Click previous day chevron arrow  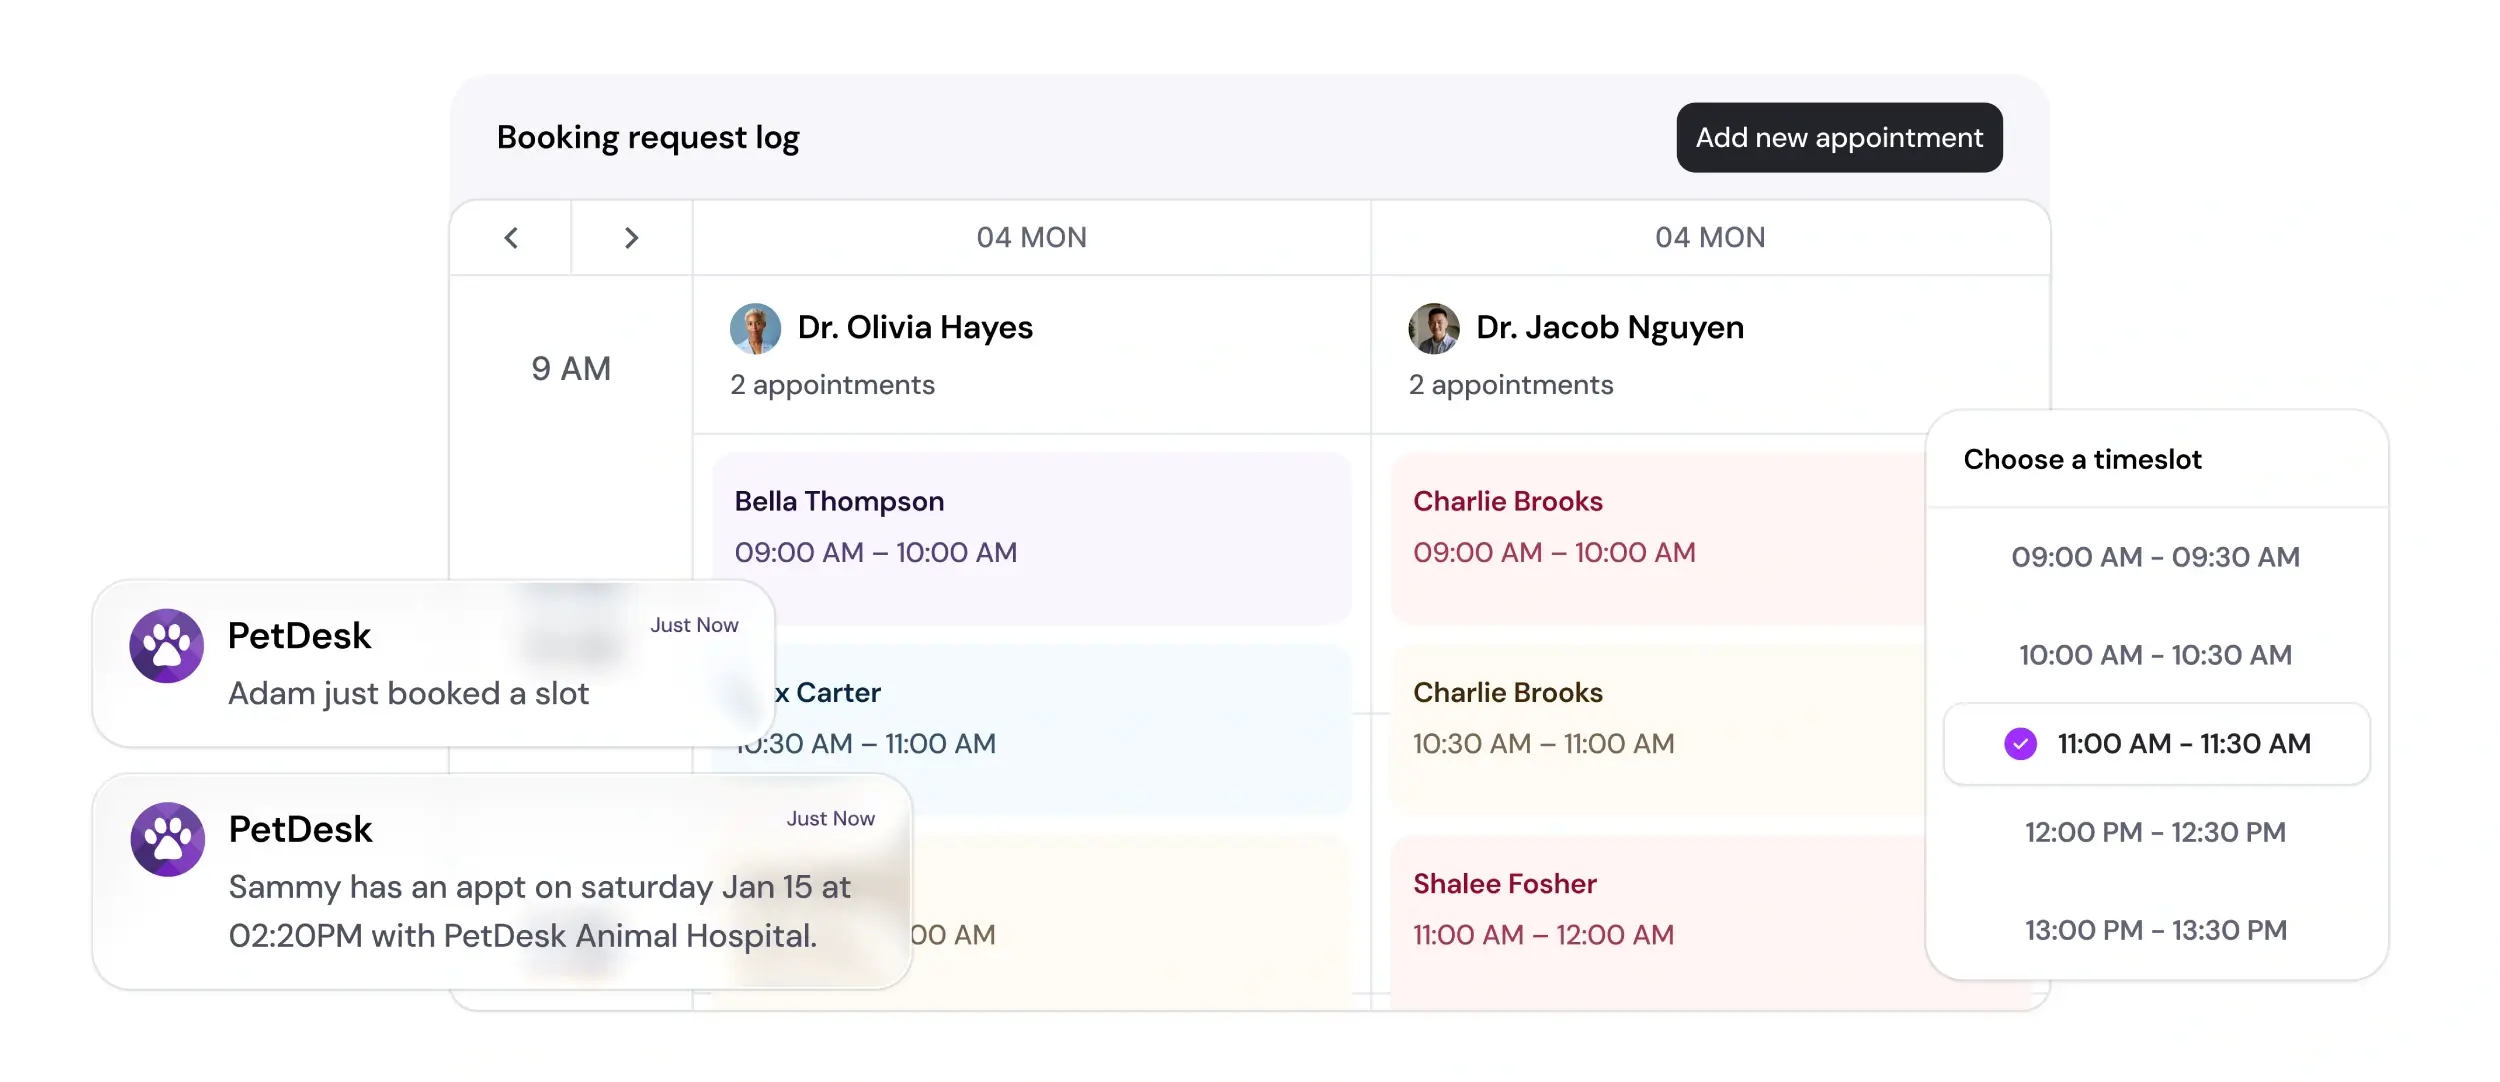coord(511,238)
